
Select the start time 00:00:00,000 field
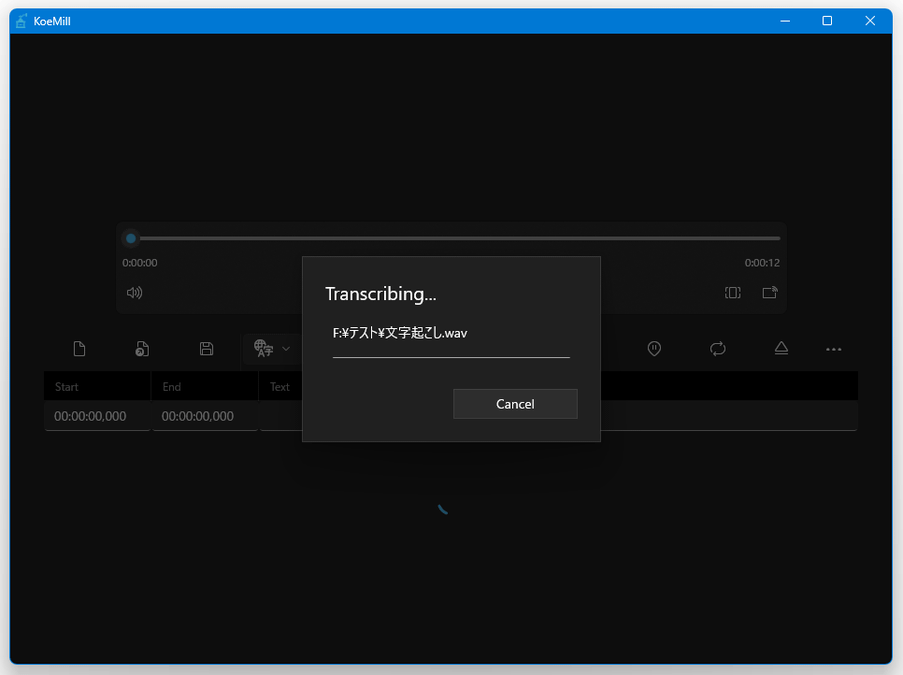97,416
